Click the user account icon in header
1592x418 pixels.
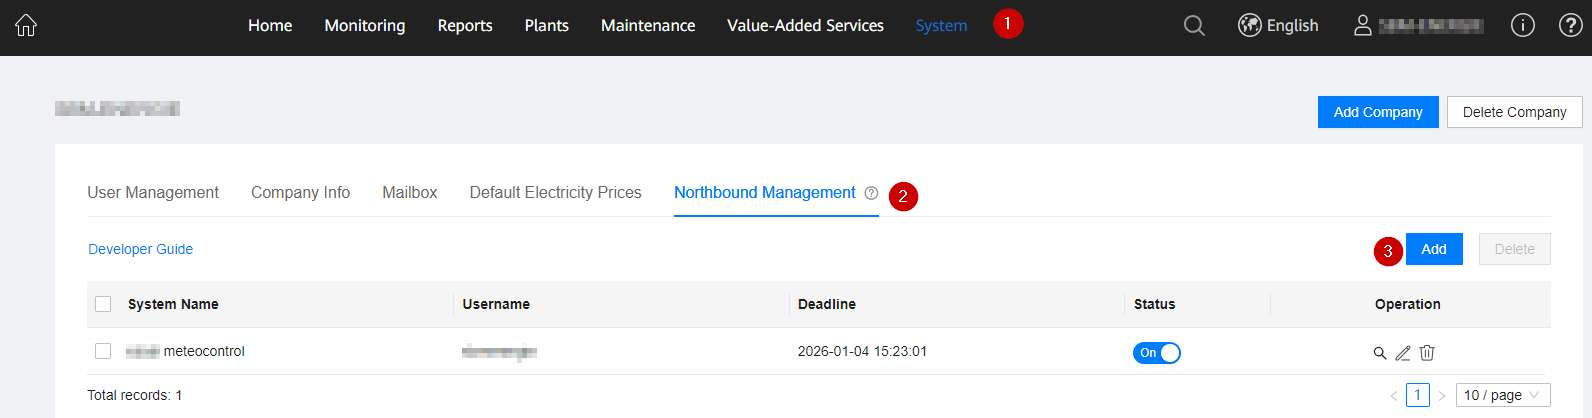coord(1362,26)
